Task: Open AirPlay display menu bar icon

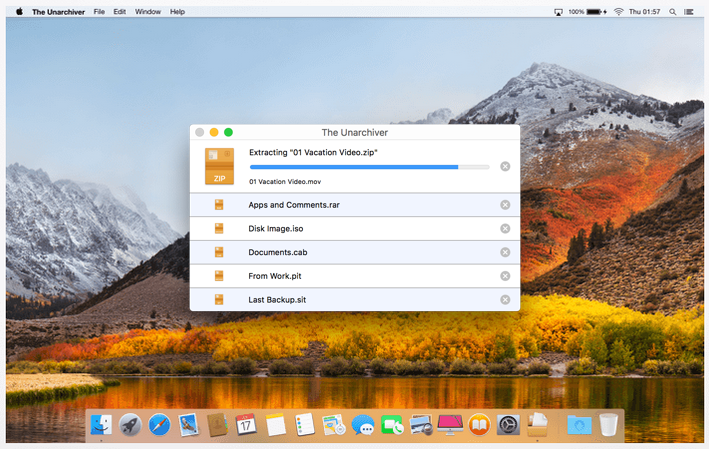Action: pyautogui.click(x=558, y=12)
